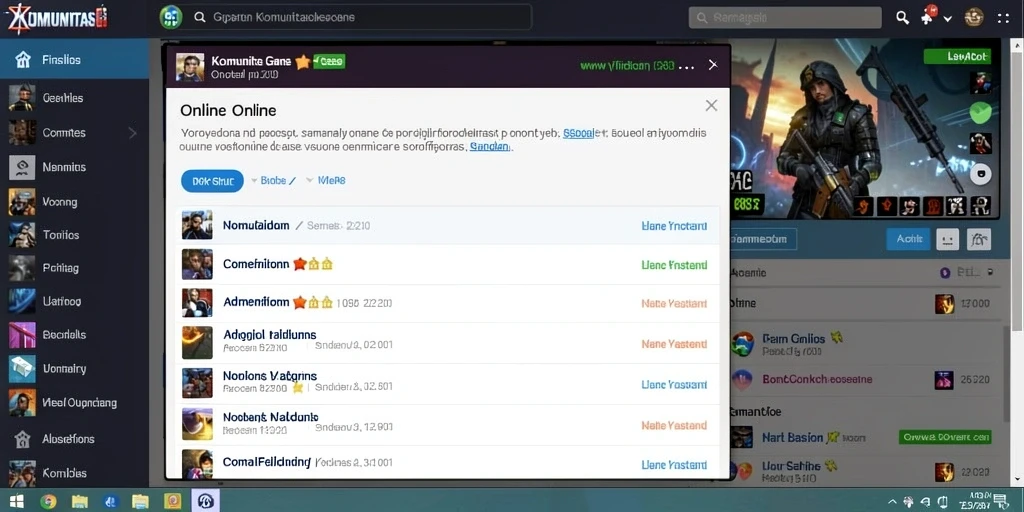Open the four-dot apps grid icon
This screenshot has height=512, width=1024.
coord(1004,18)
